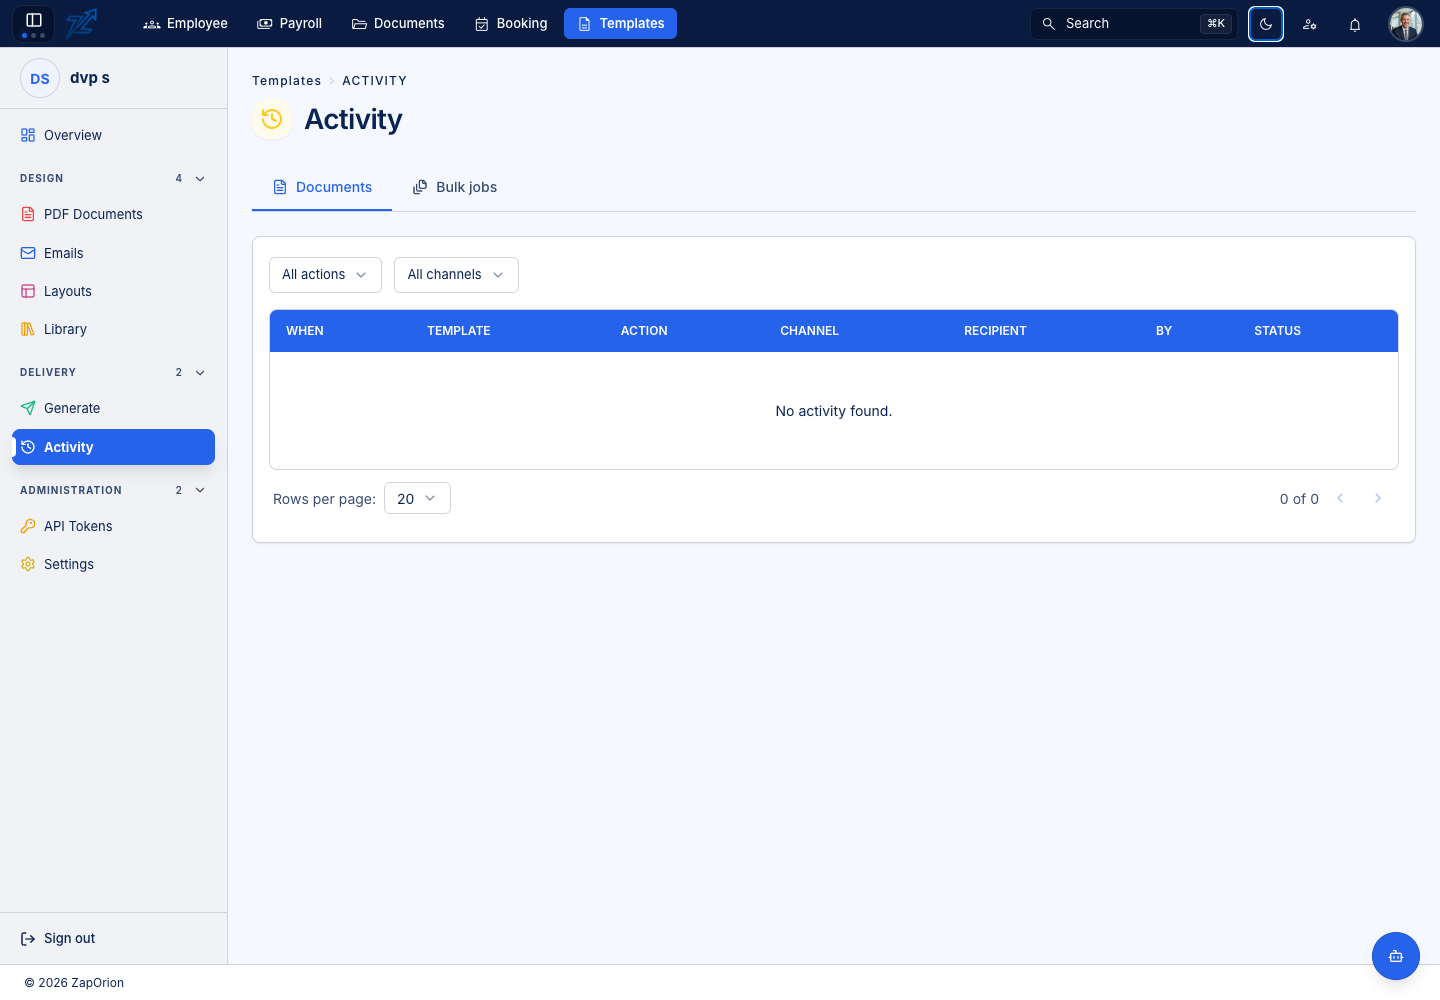Click Sign out
Screen dimensions: 1440x1000
tap(58, 938)
